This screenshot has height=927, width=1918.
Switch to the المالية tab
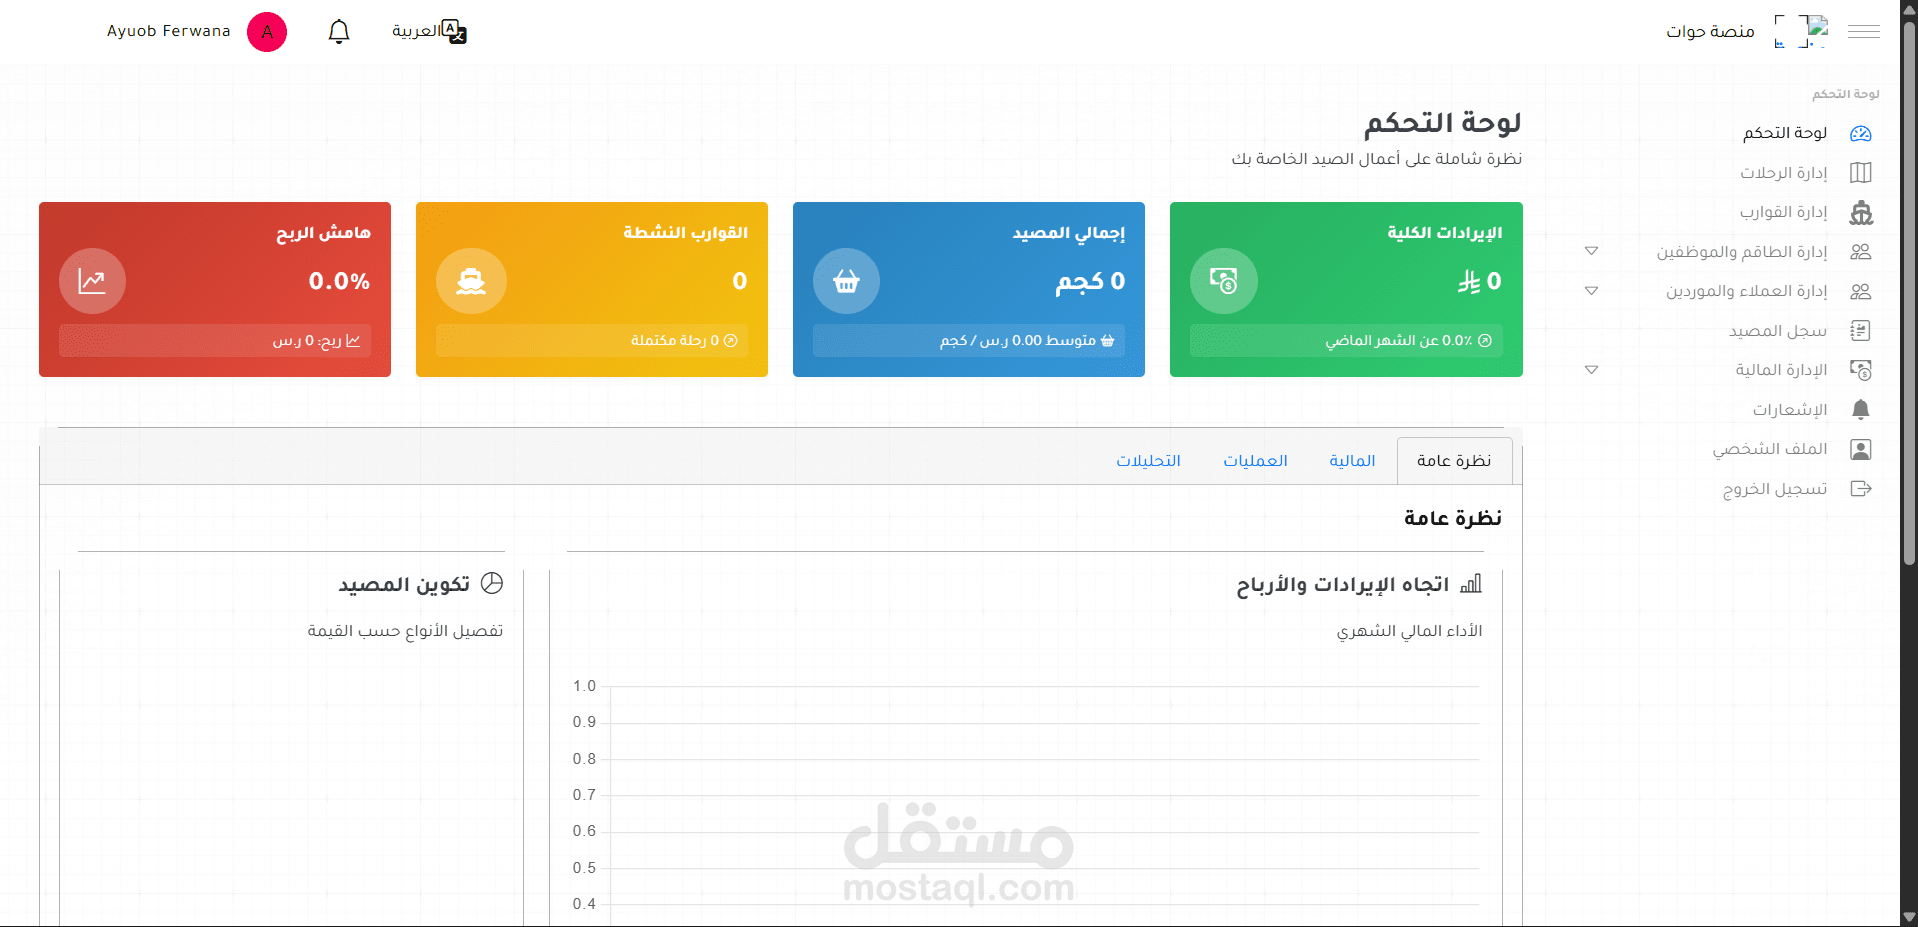pos(1352,461)
